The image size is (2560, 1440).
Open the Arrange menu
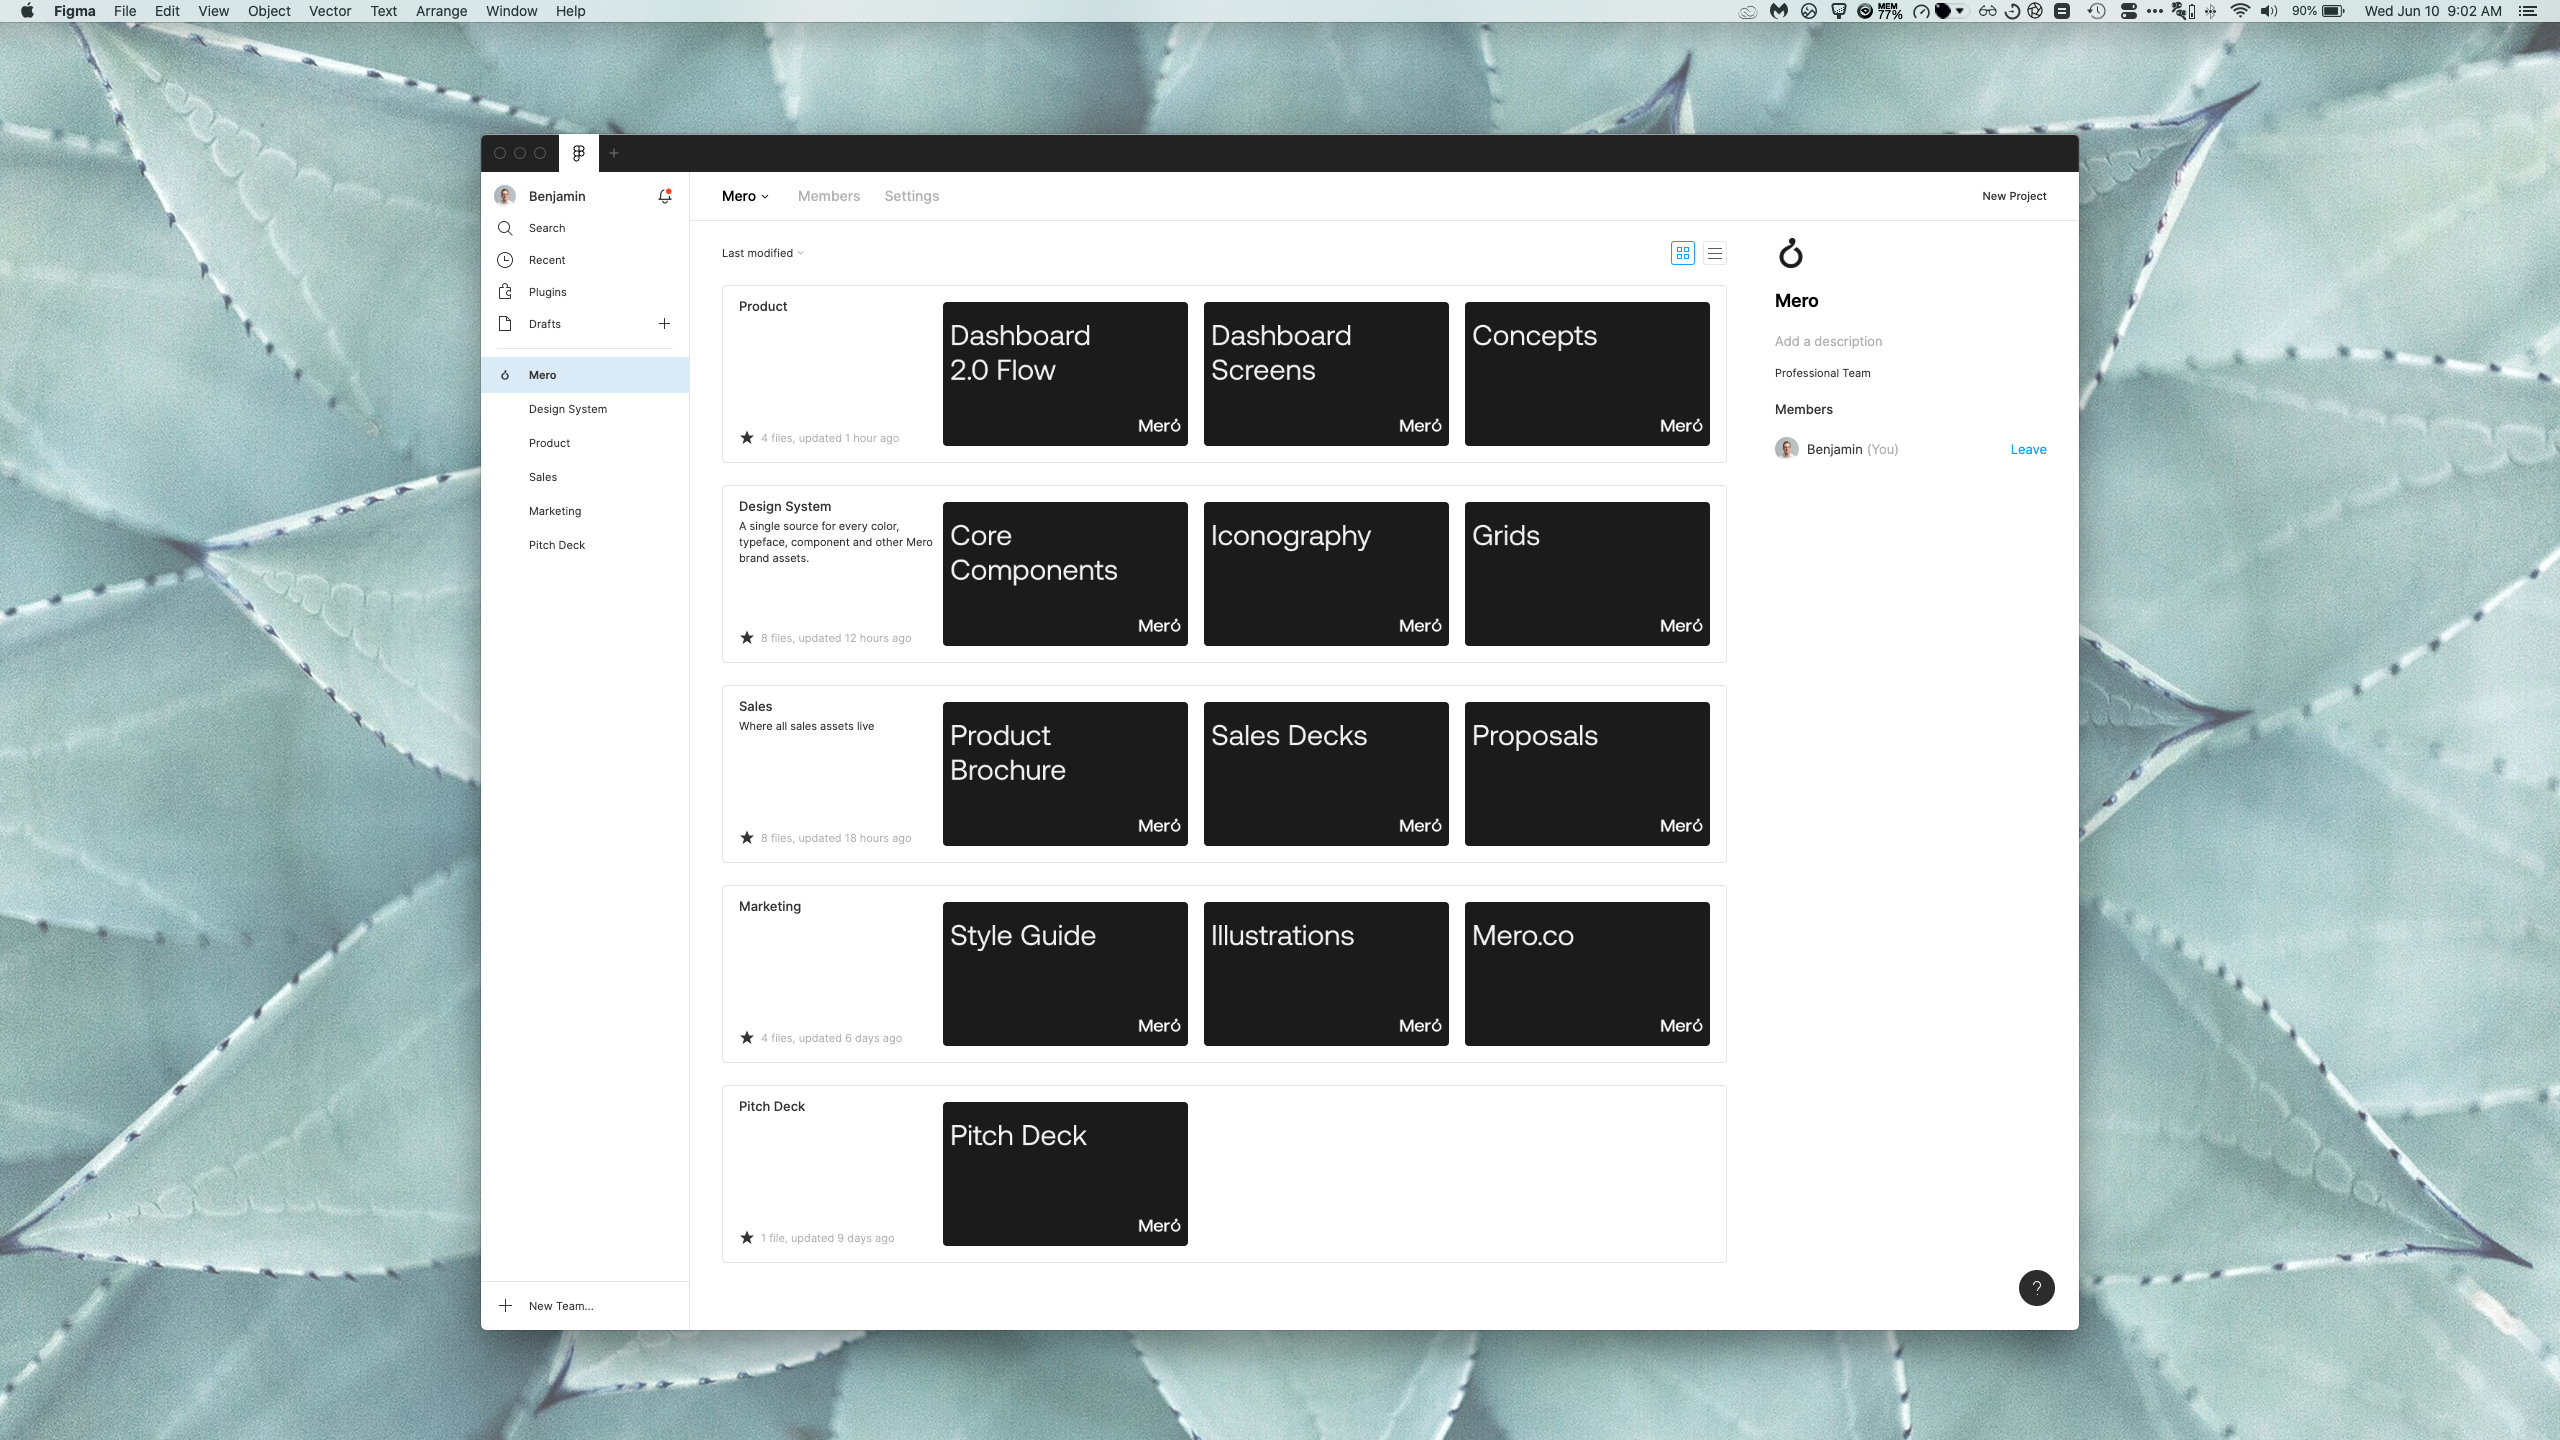coord(441,11)
